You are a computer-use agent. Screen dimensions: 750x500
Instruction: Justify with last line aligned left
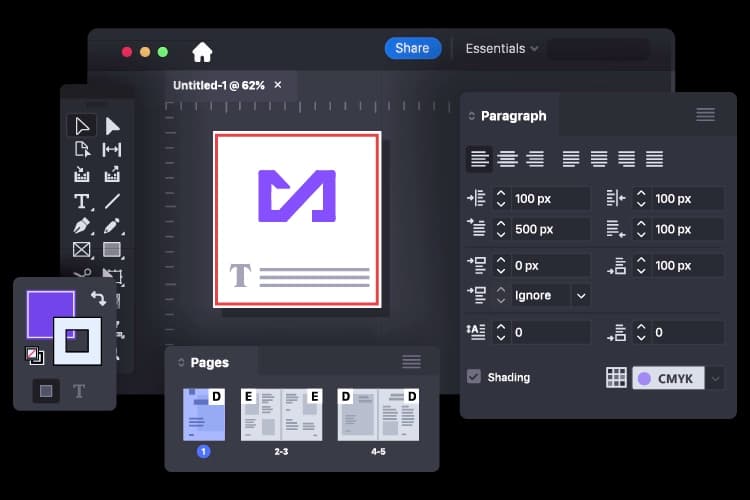(x=571, y=159)
